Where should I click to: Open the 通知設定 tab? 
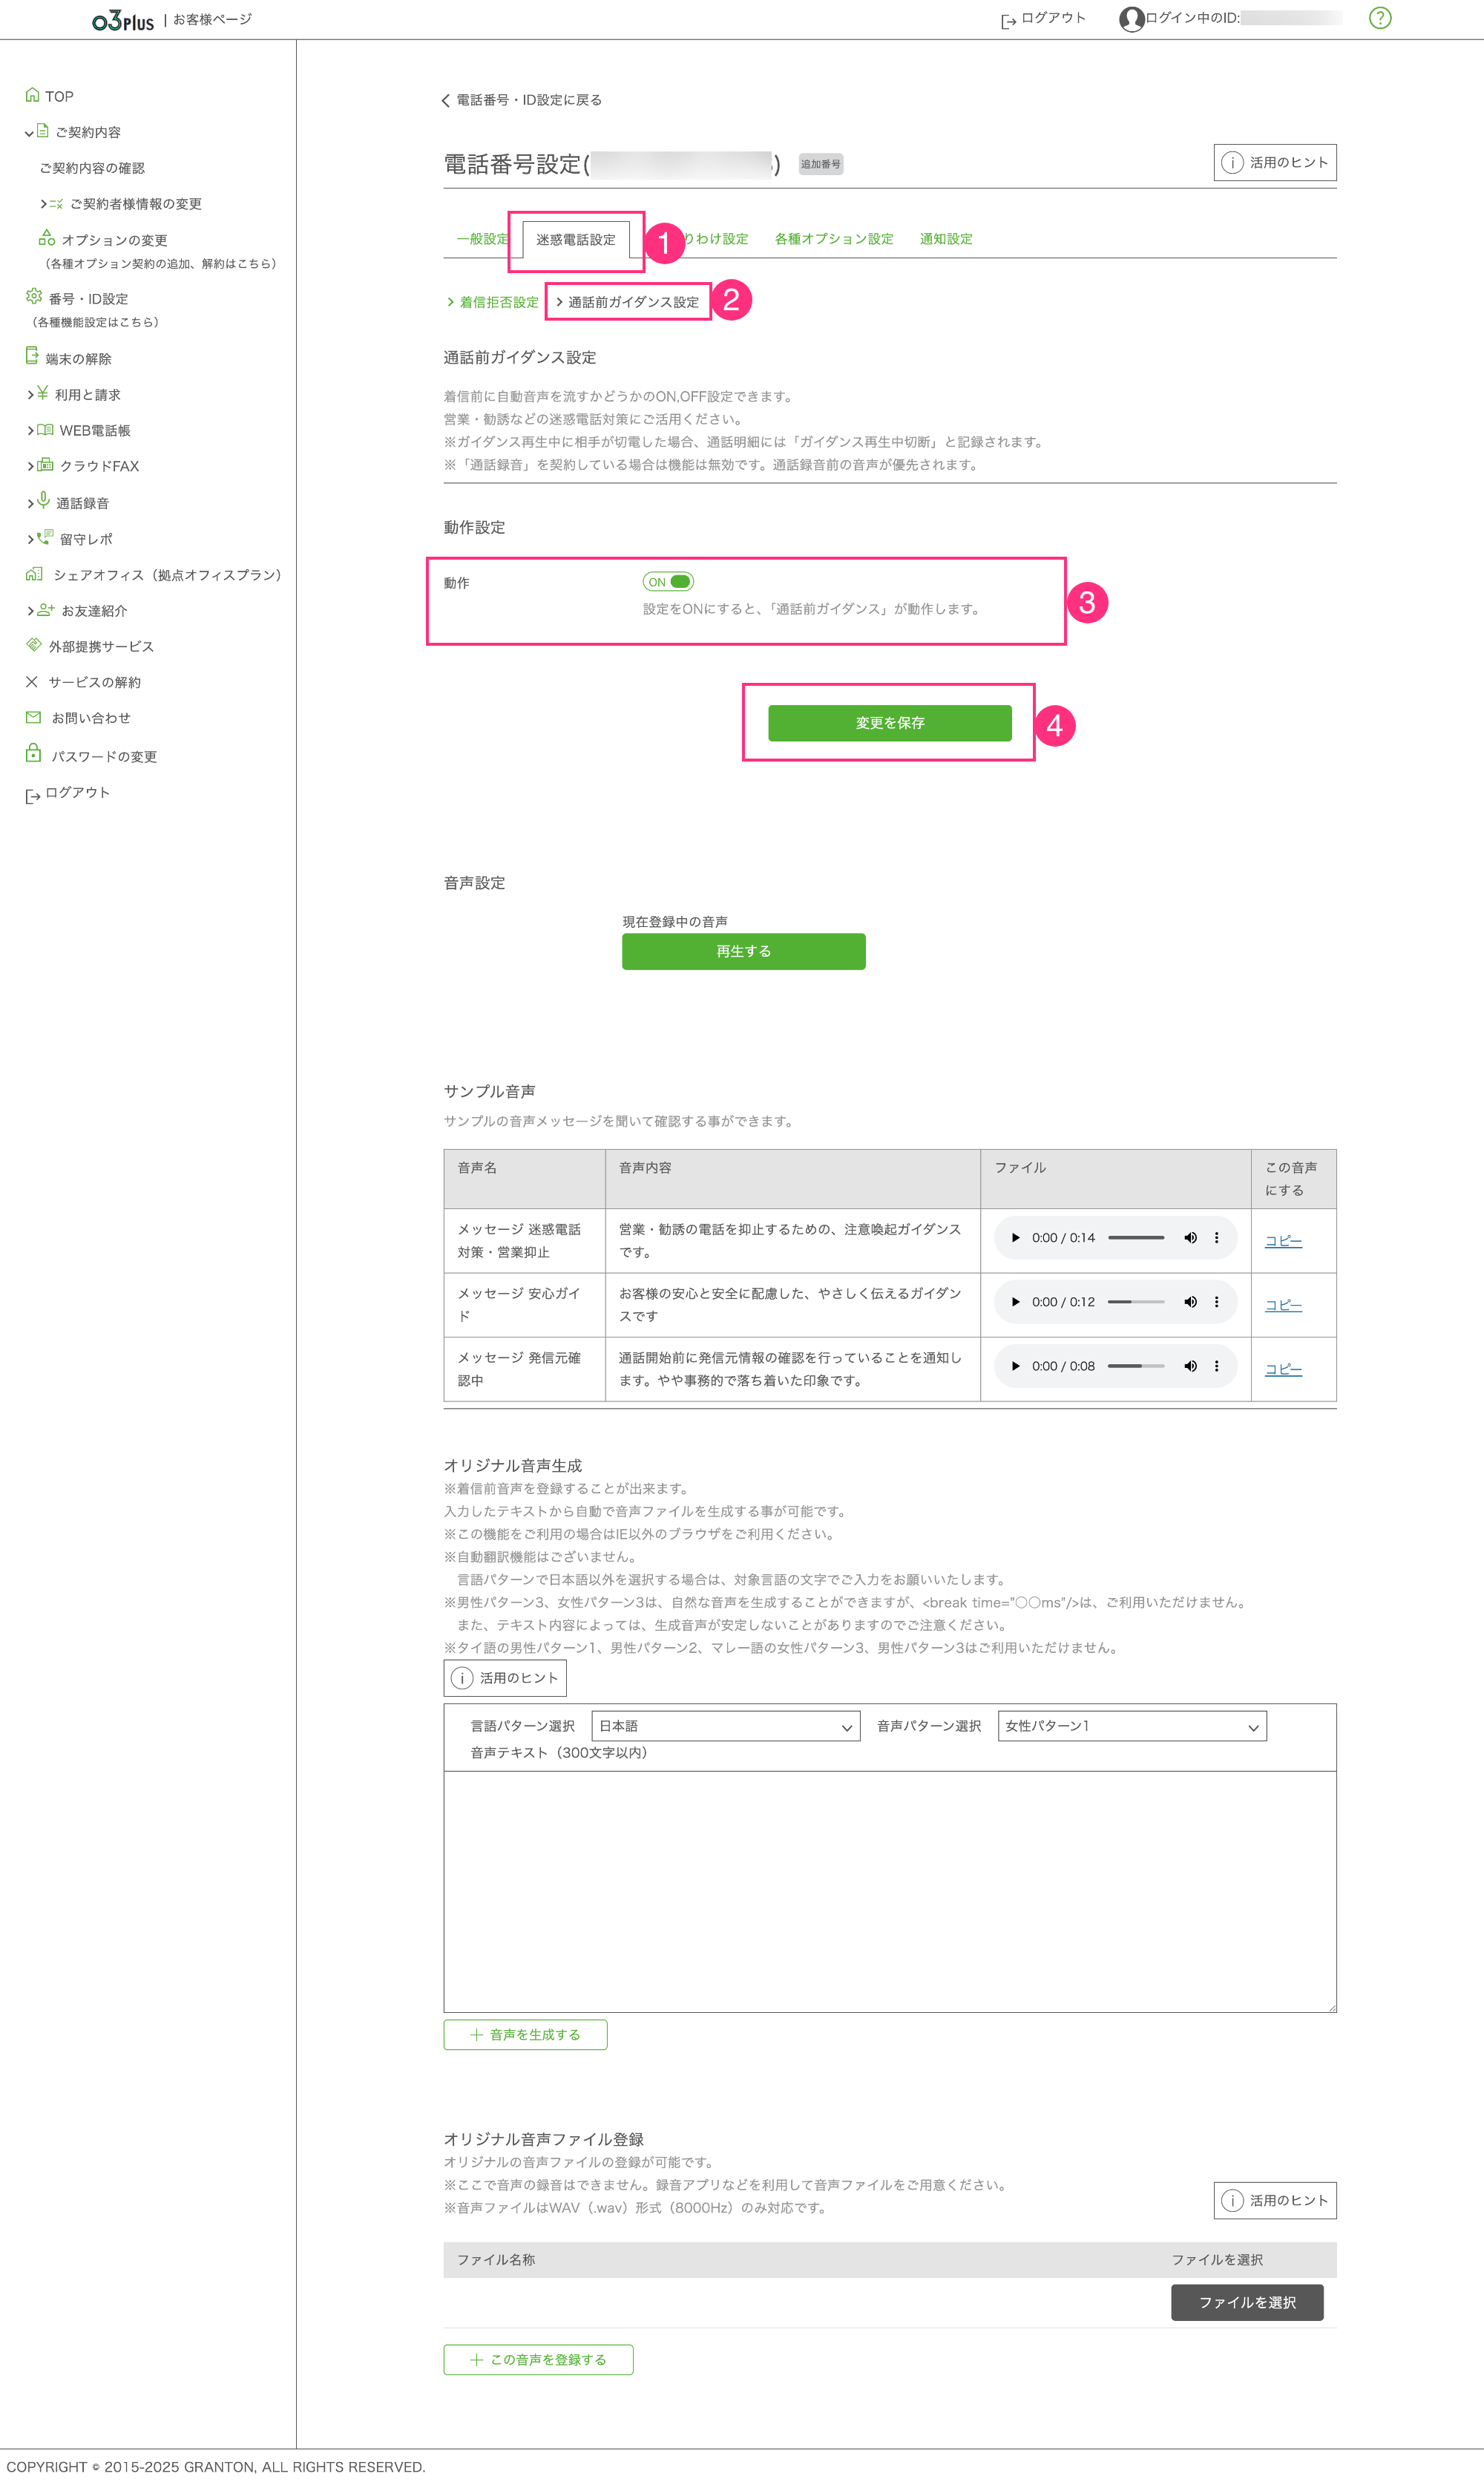(x=946, y=238)
